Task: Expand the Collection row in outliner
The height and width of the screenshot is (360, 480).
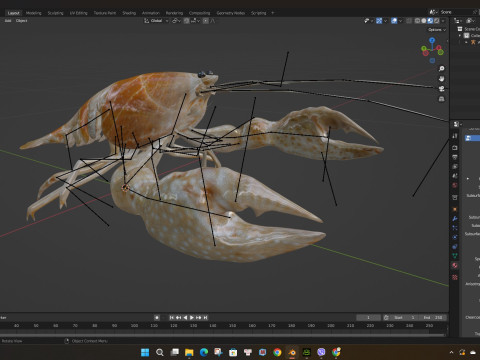Action: [x=460, y=35]
